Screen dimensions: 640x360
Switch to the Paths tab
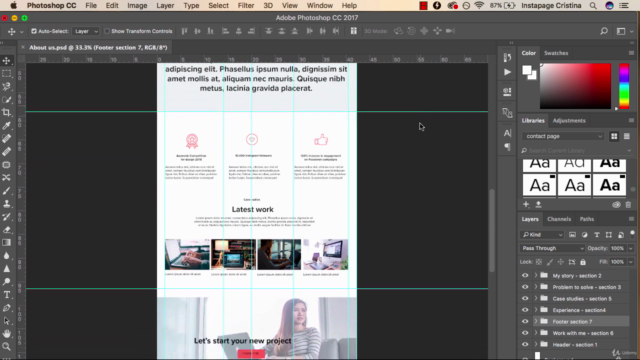pyautogui.click(x=587, y=219)
